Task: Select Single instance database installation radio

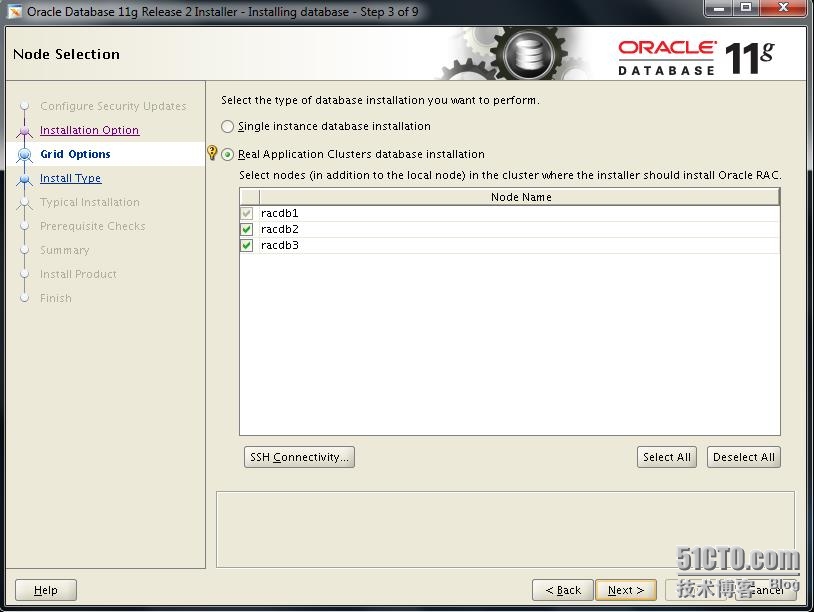Action: [x=227, y=127]
